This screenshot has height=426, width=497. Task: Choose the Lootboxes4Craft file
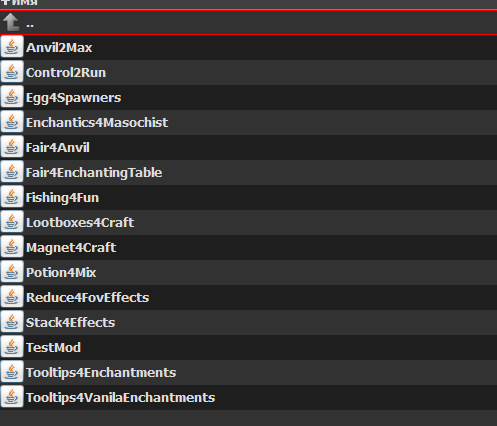(x=80, y=222)
